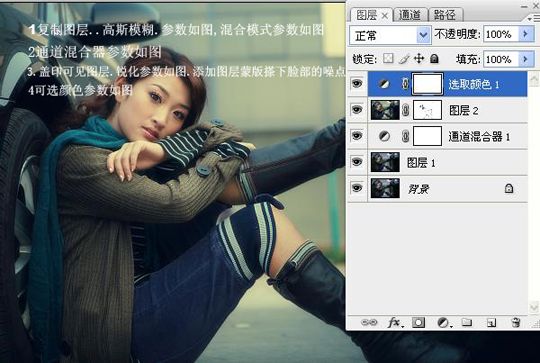Viewport: 540px width, 363px height.
Task: Click the link chain icon on 图层 2
Action: click(406, 110)
